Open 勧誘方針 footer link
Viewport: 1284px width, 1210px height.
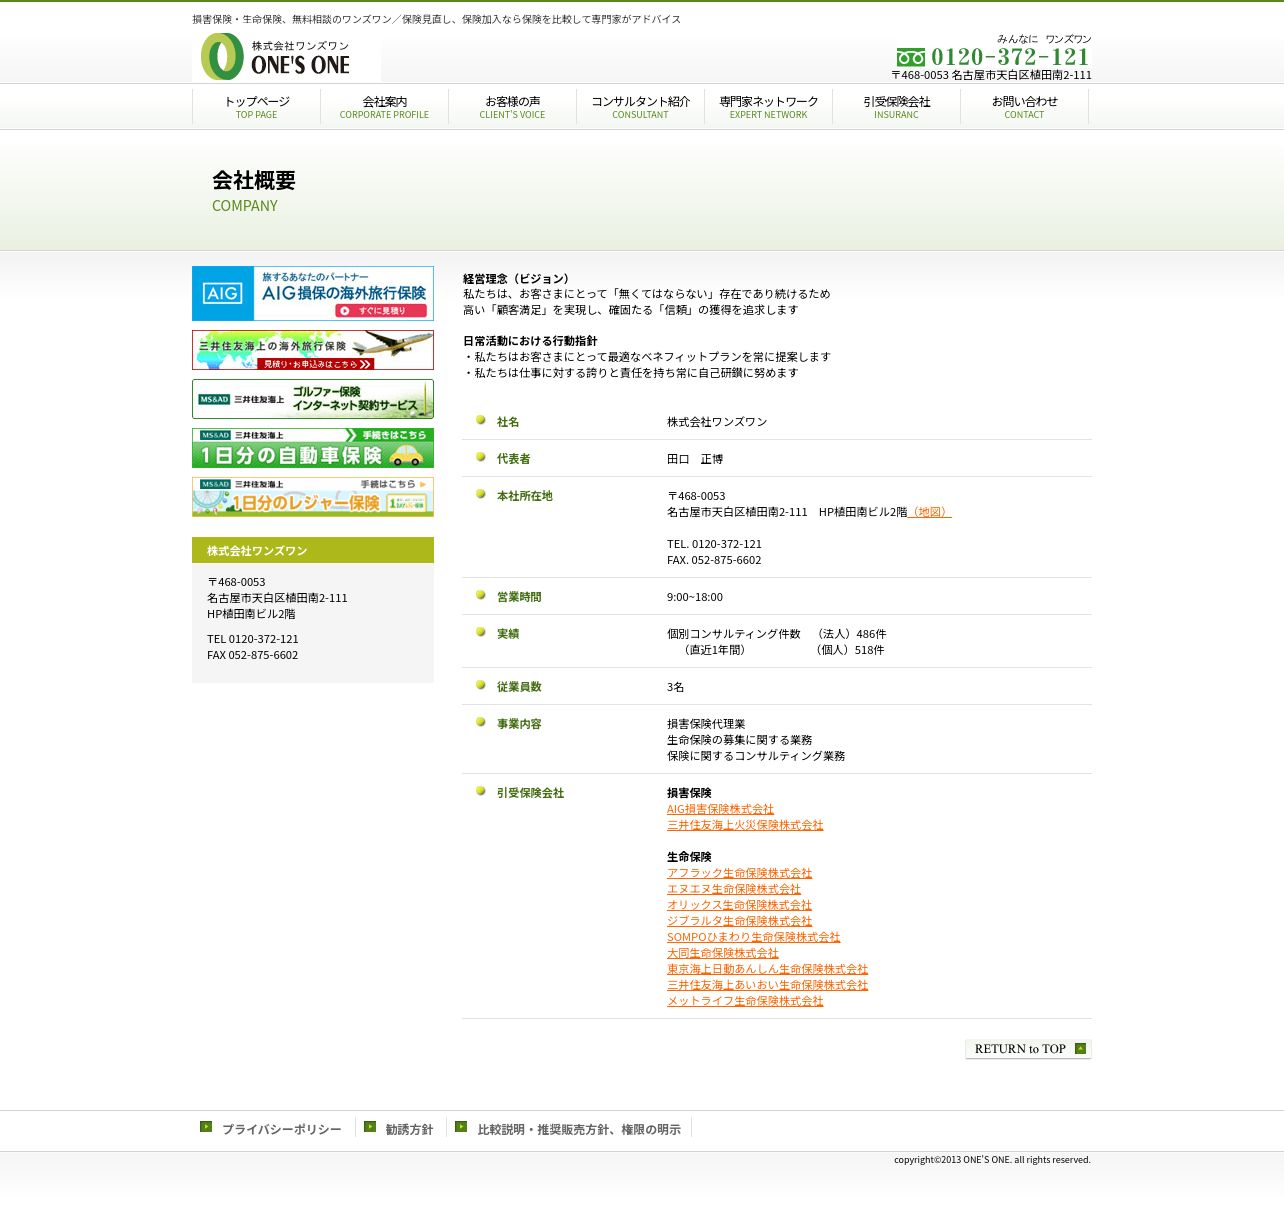(409, 1129)
